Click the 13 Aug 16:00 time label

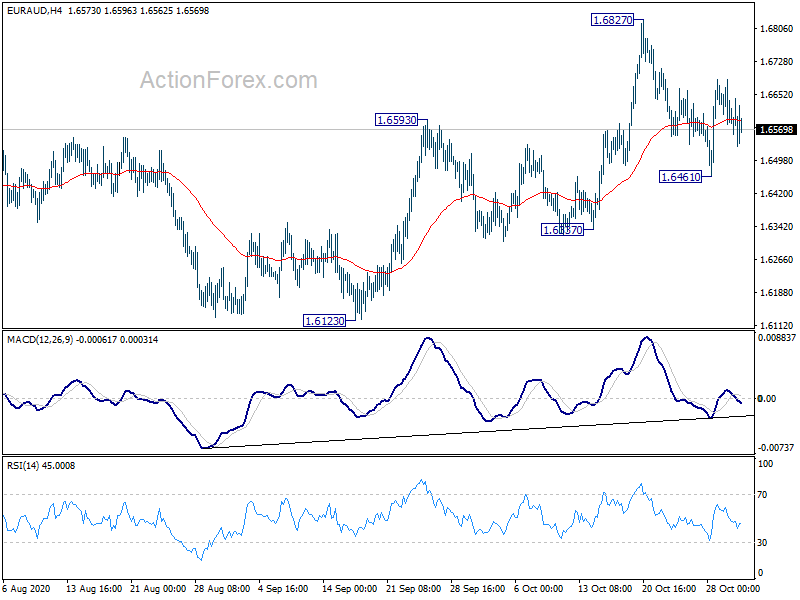(x=94, y=589)
